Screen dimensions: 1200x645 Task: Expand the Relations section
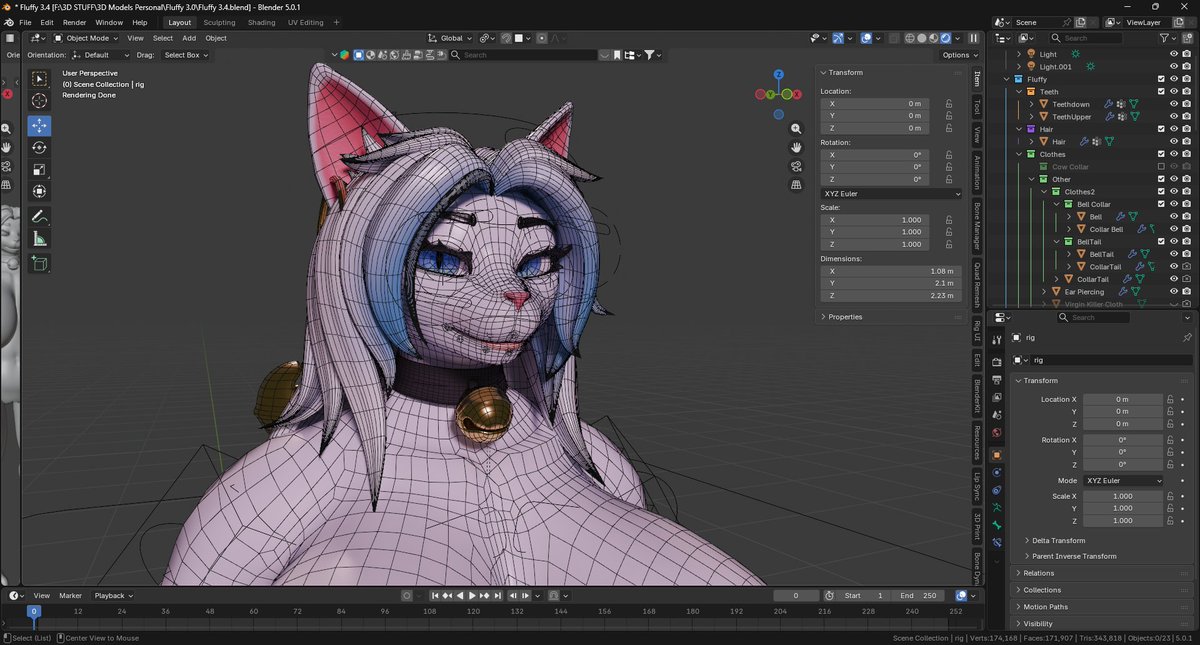tap(1038, 573)
